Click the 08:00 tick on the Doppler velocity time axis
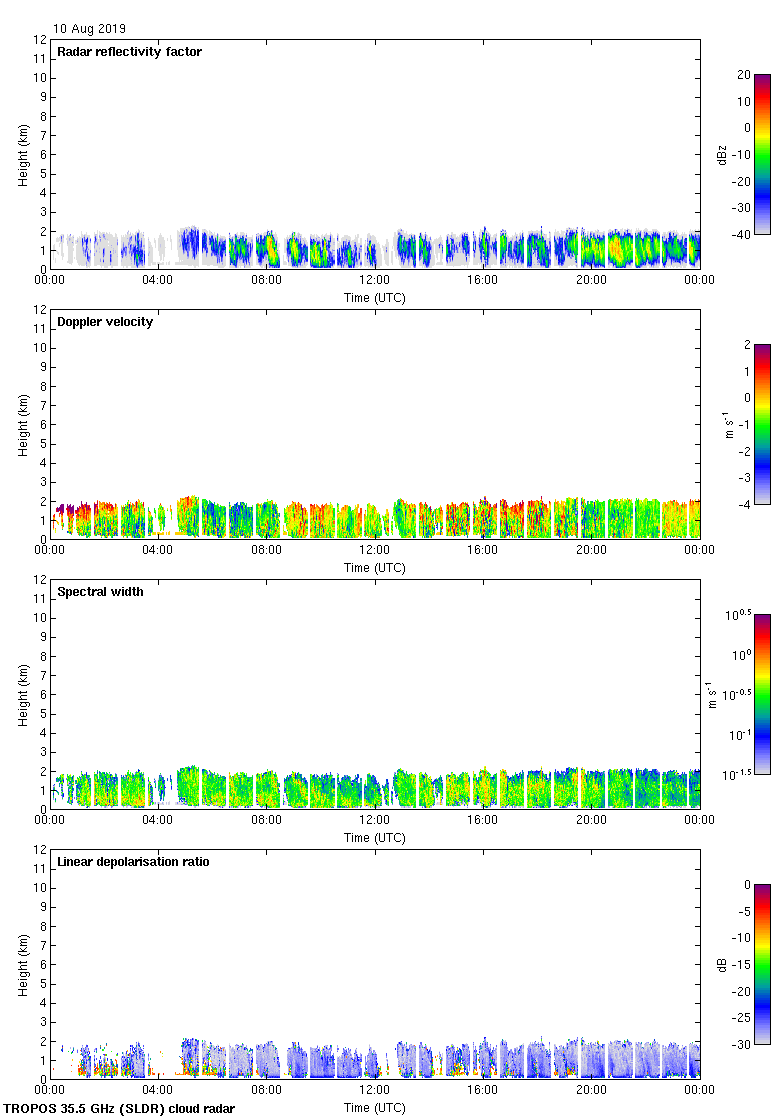The image size is (780, 1120). pyautogui.click(x=266, y=551)
